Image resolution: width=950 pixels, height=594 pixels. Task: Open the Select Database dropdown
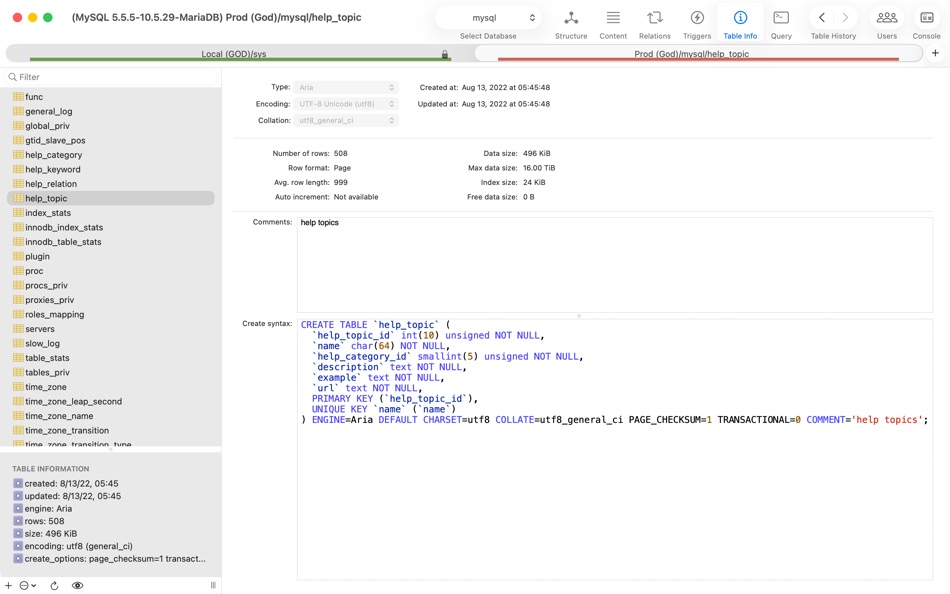coord(488,18)
